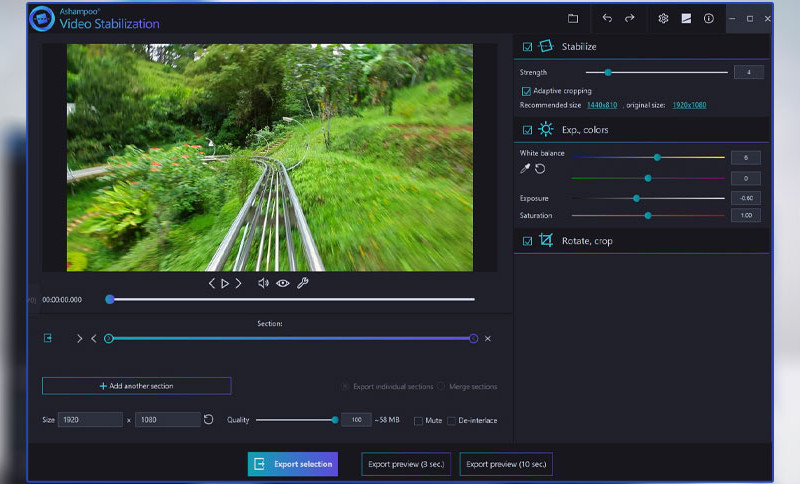
Task: Click the green-magenta tint slider
Action: (648, 179)
